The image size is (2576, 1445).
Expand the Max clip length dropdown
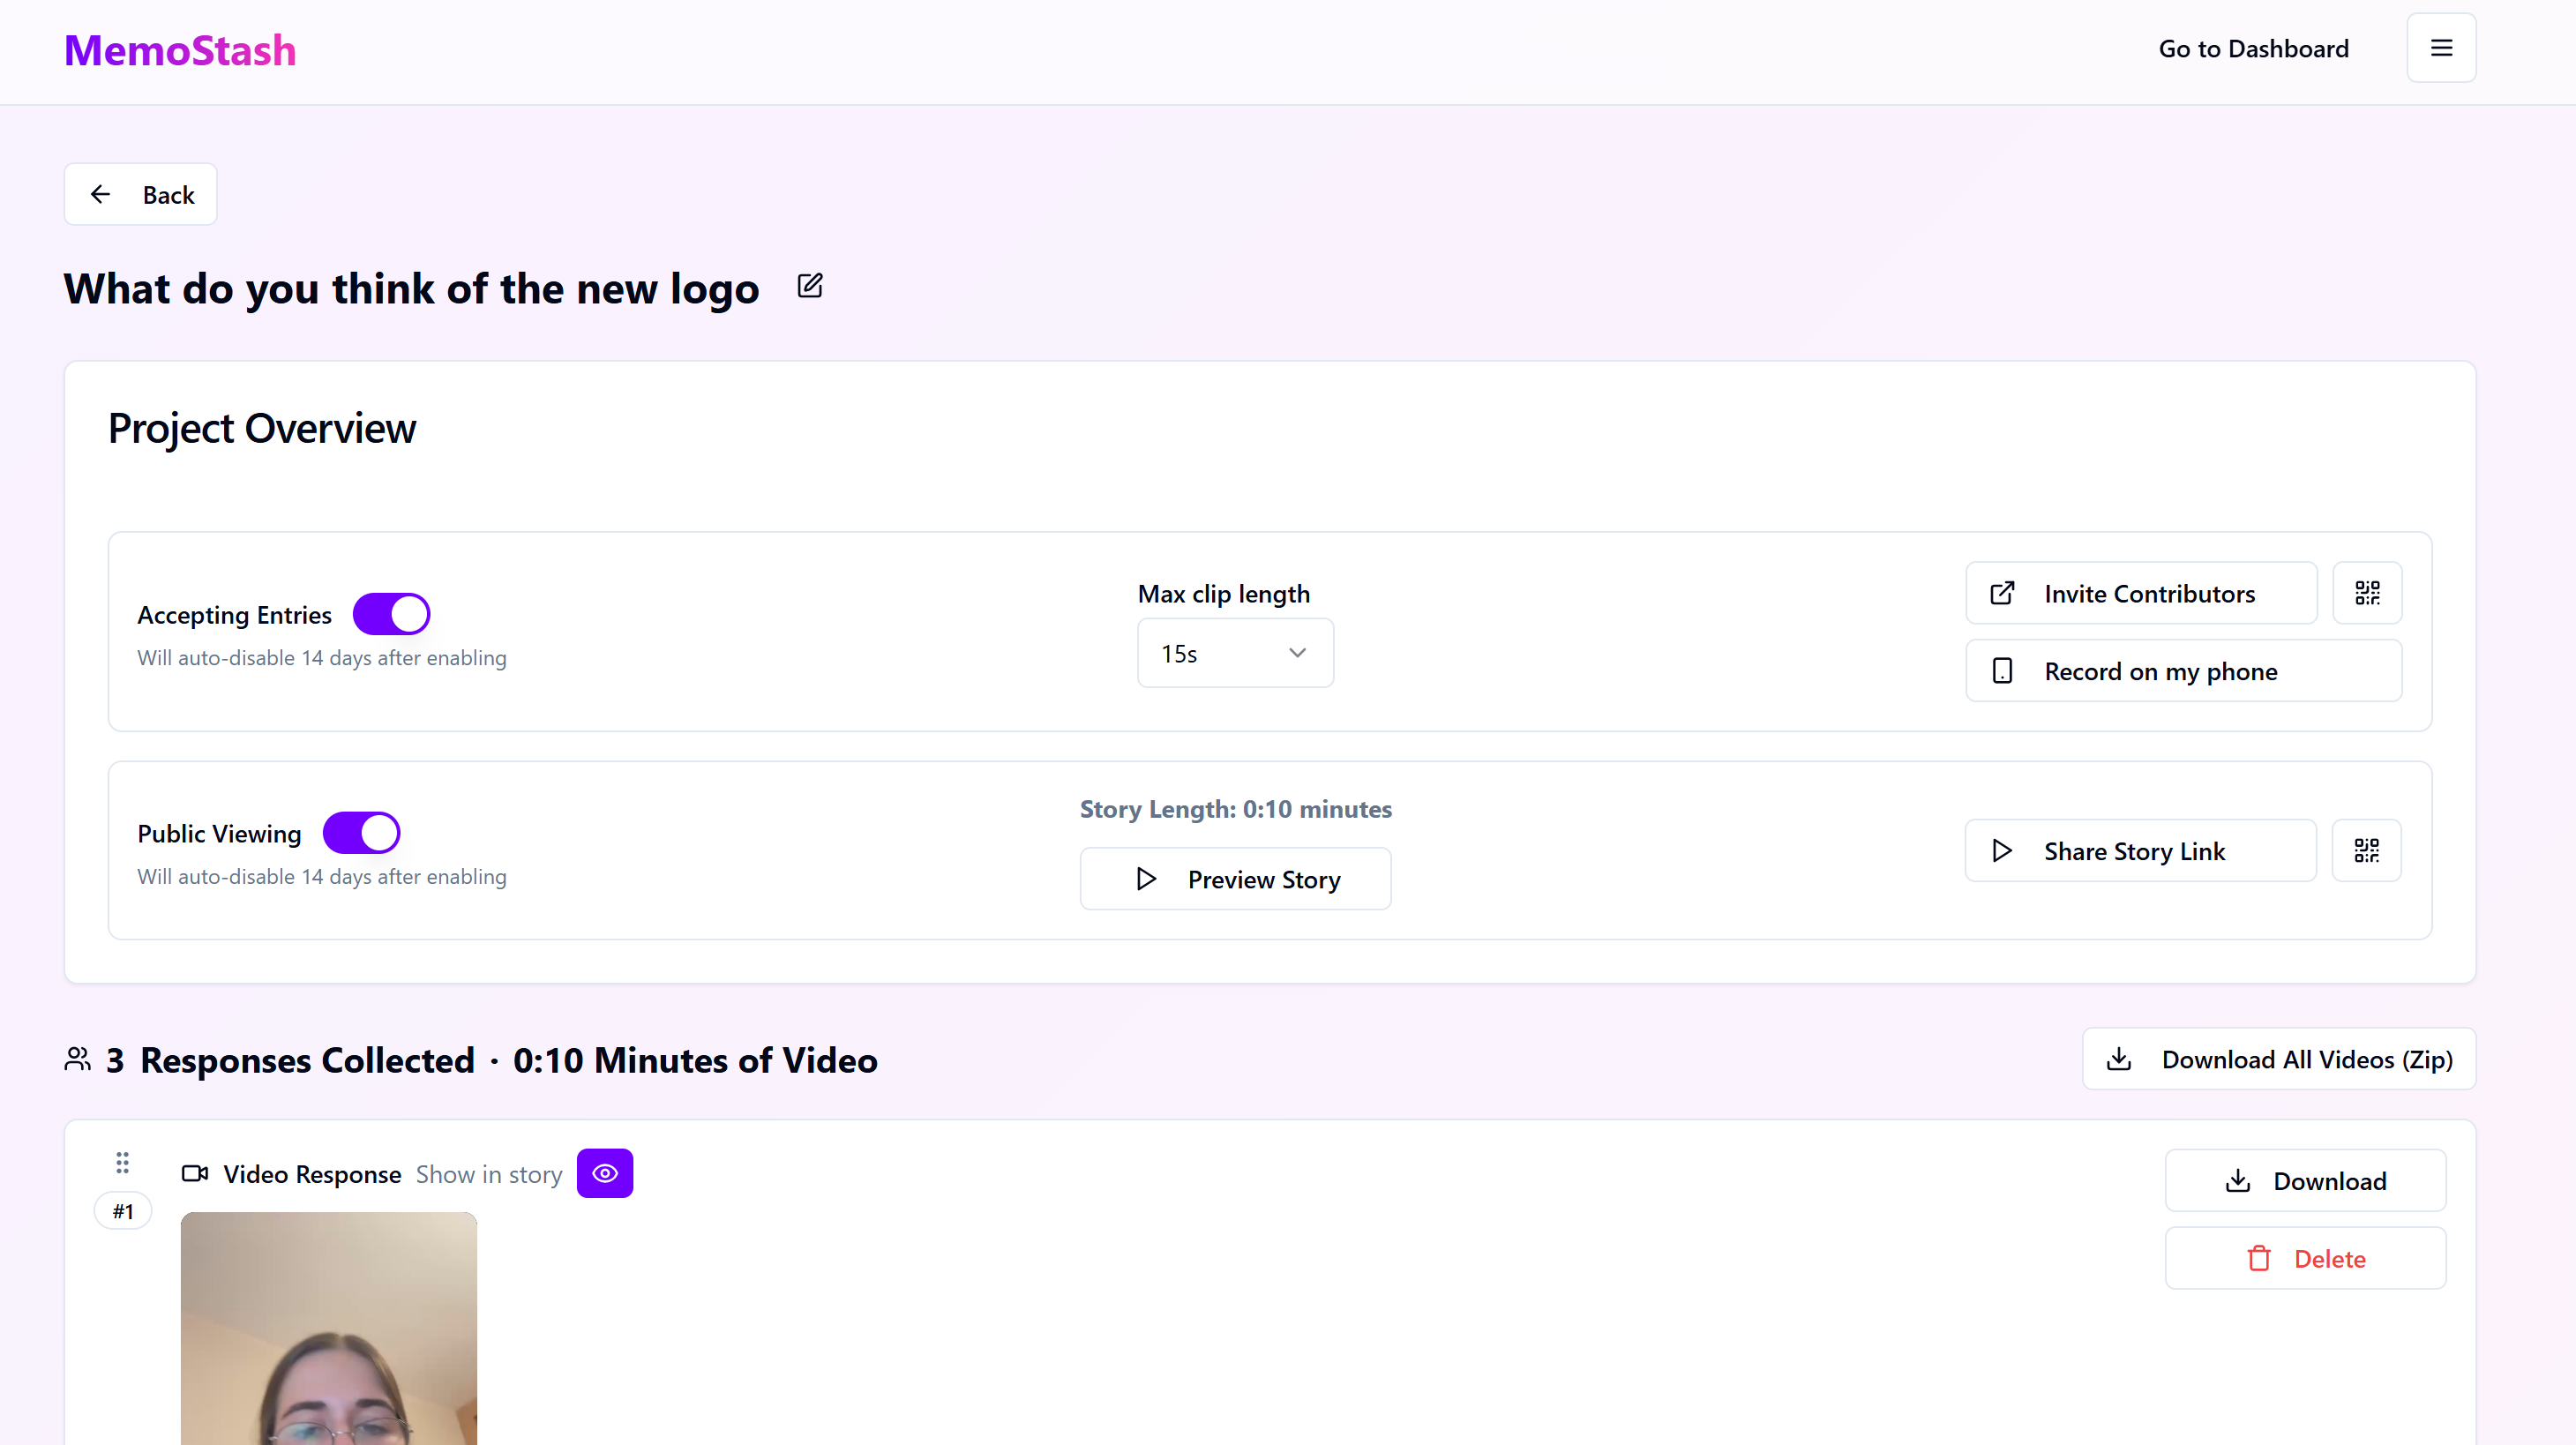[x=1235, y=653]
